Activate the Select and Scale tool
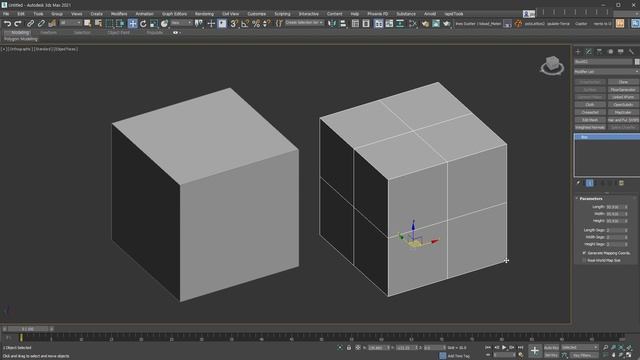Screen dimensions: 640x360 153,24
